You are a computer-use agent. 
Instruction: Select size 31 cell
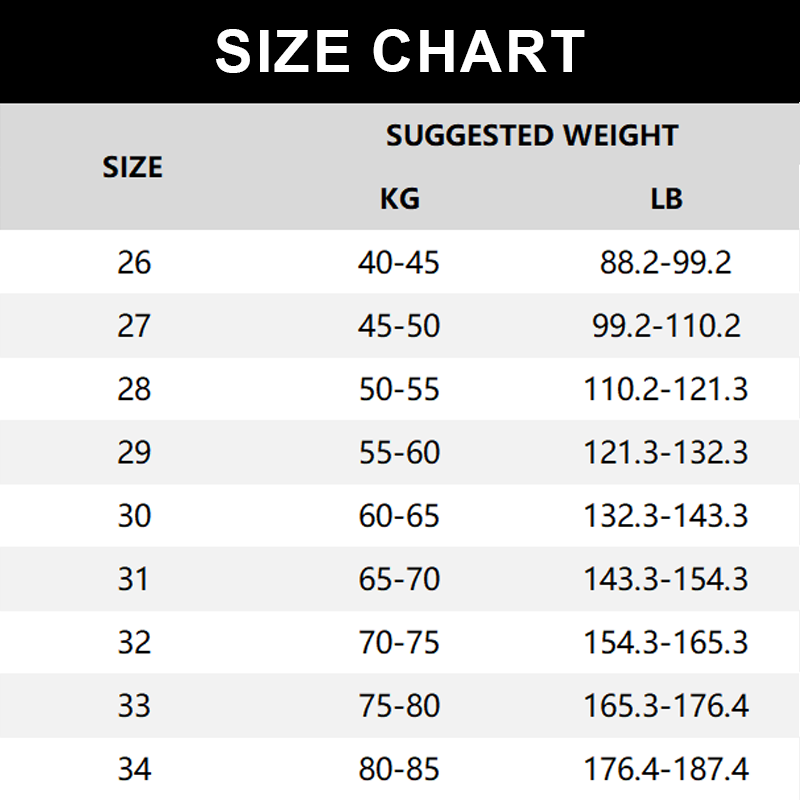click(134, 579)
